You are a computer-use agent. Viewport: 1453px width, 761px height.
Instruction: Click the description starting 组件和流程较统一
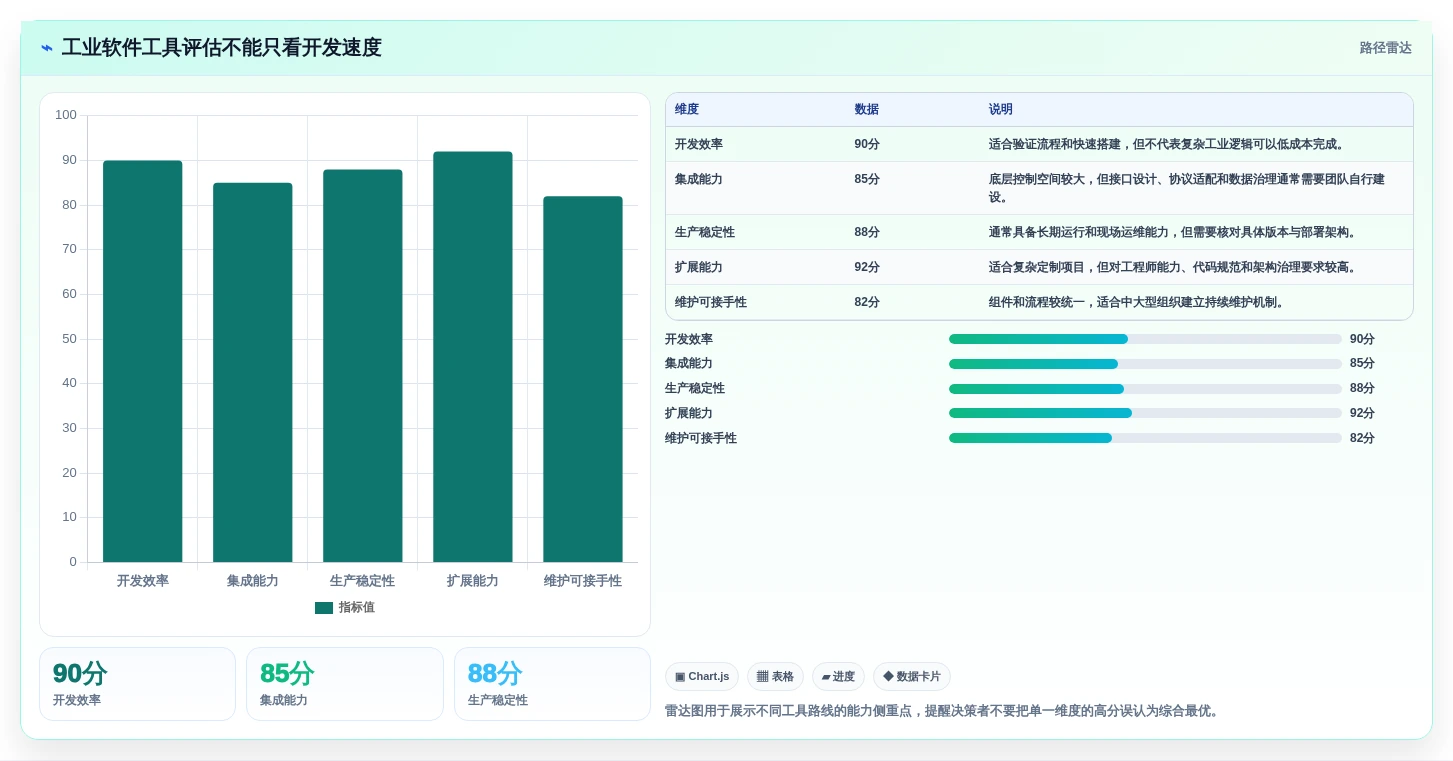click(1138, 302)
